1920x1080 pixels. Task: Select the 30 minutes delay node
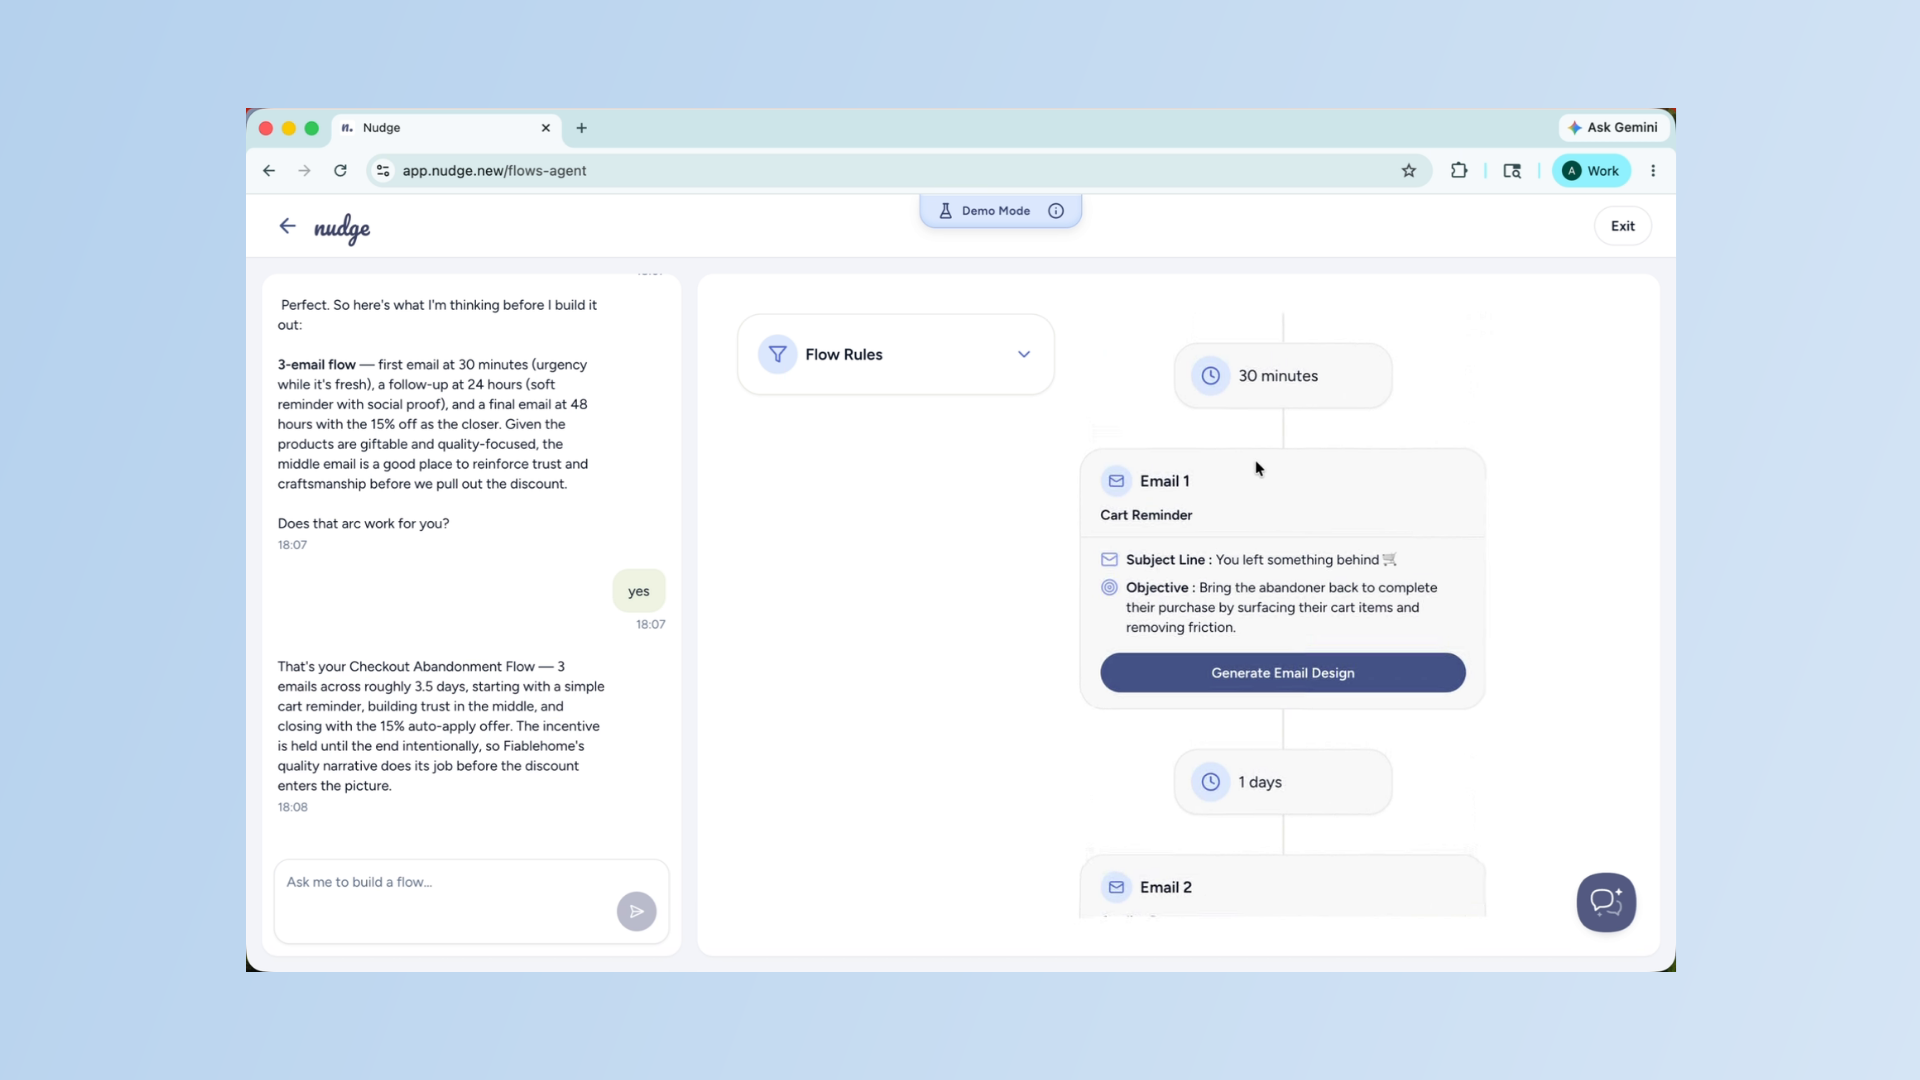pyautogui.click(x=1283, y=376)
